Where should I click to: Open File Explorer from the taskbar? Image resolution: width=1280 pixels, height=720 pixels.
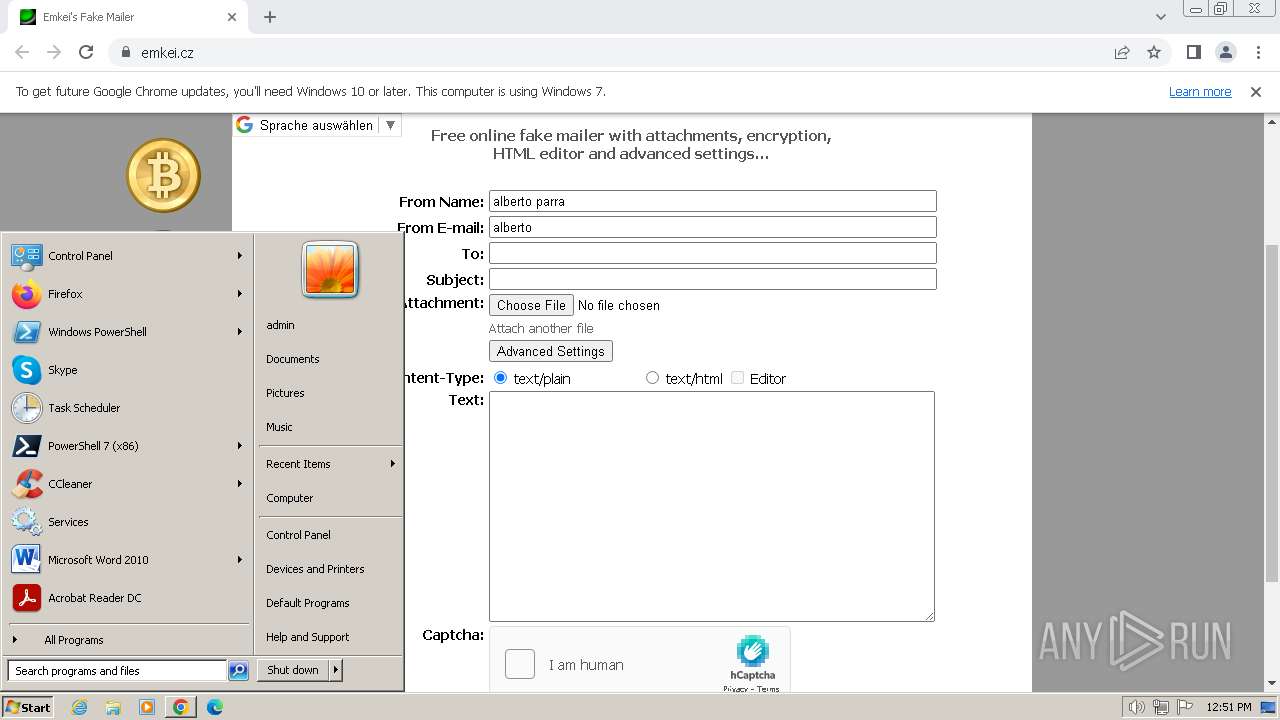tap(113, 707)
